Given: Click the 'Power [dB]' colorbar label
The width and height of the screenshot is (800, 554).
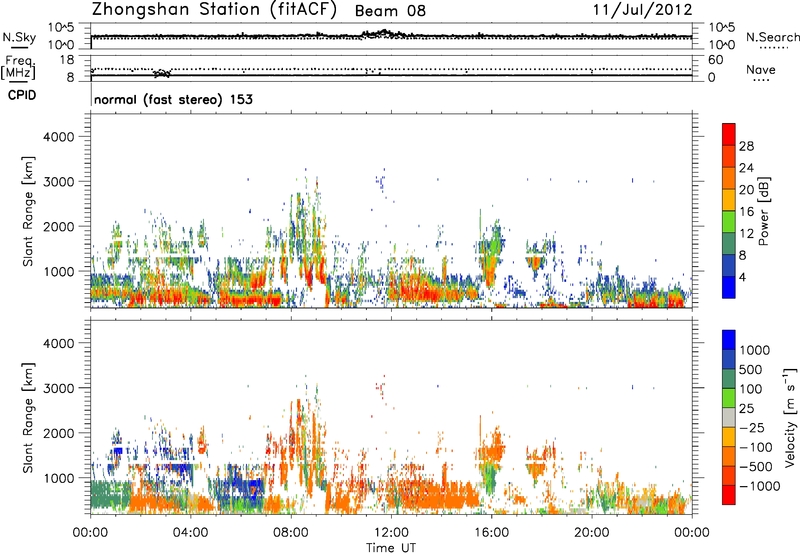Looking at the screenshot, I should [x=763, y=211].
